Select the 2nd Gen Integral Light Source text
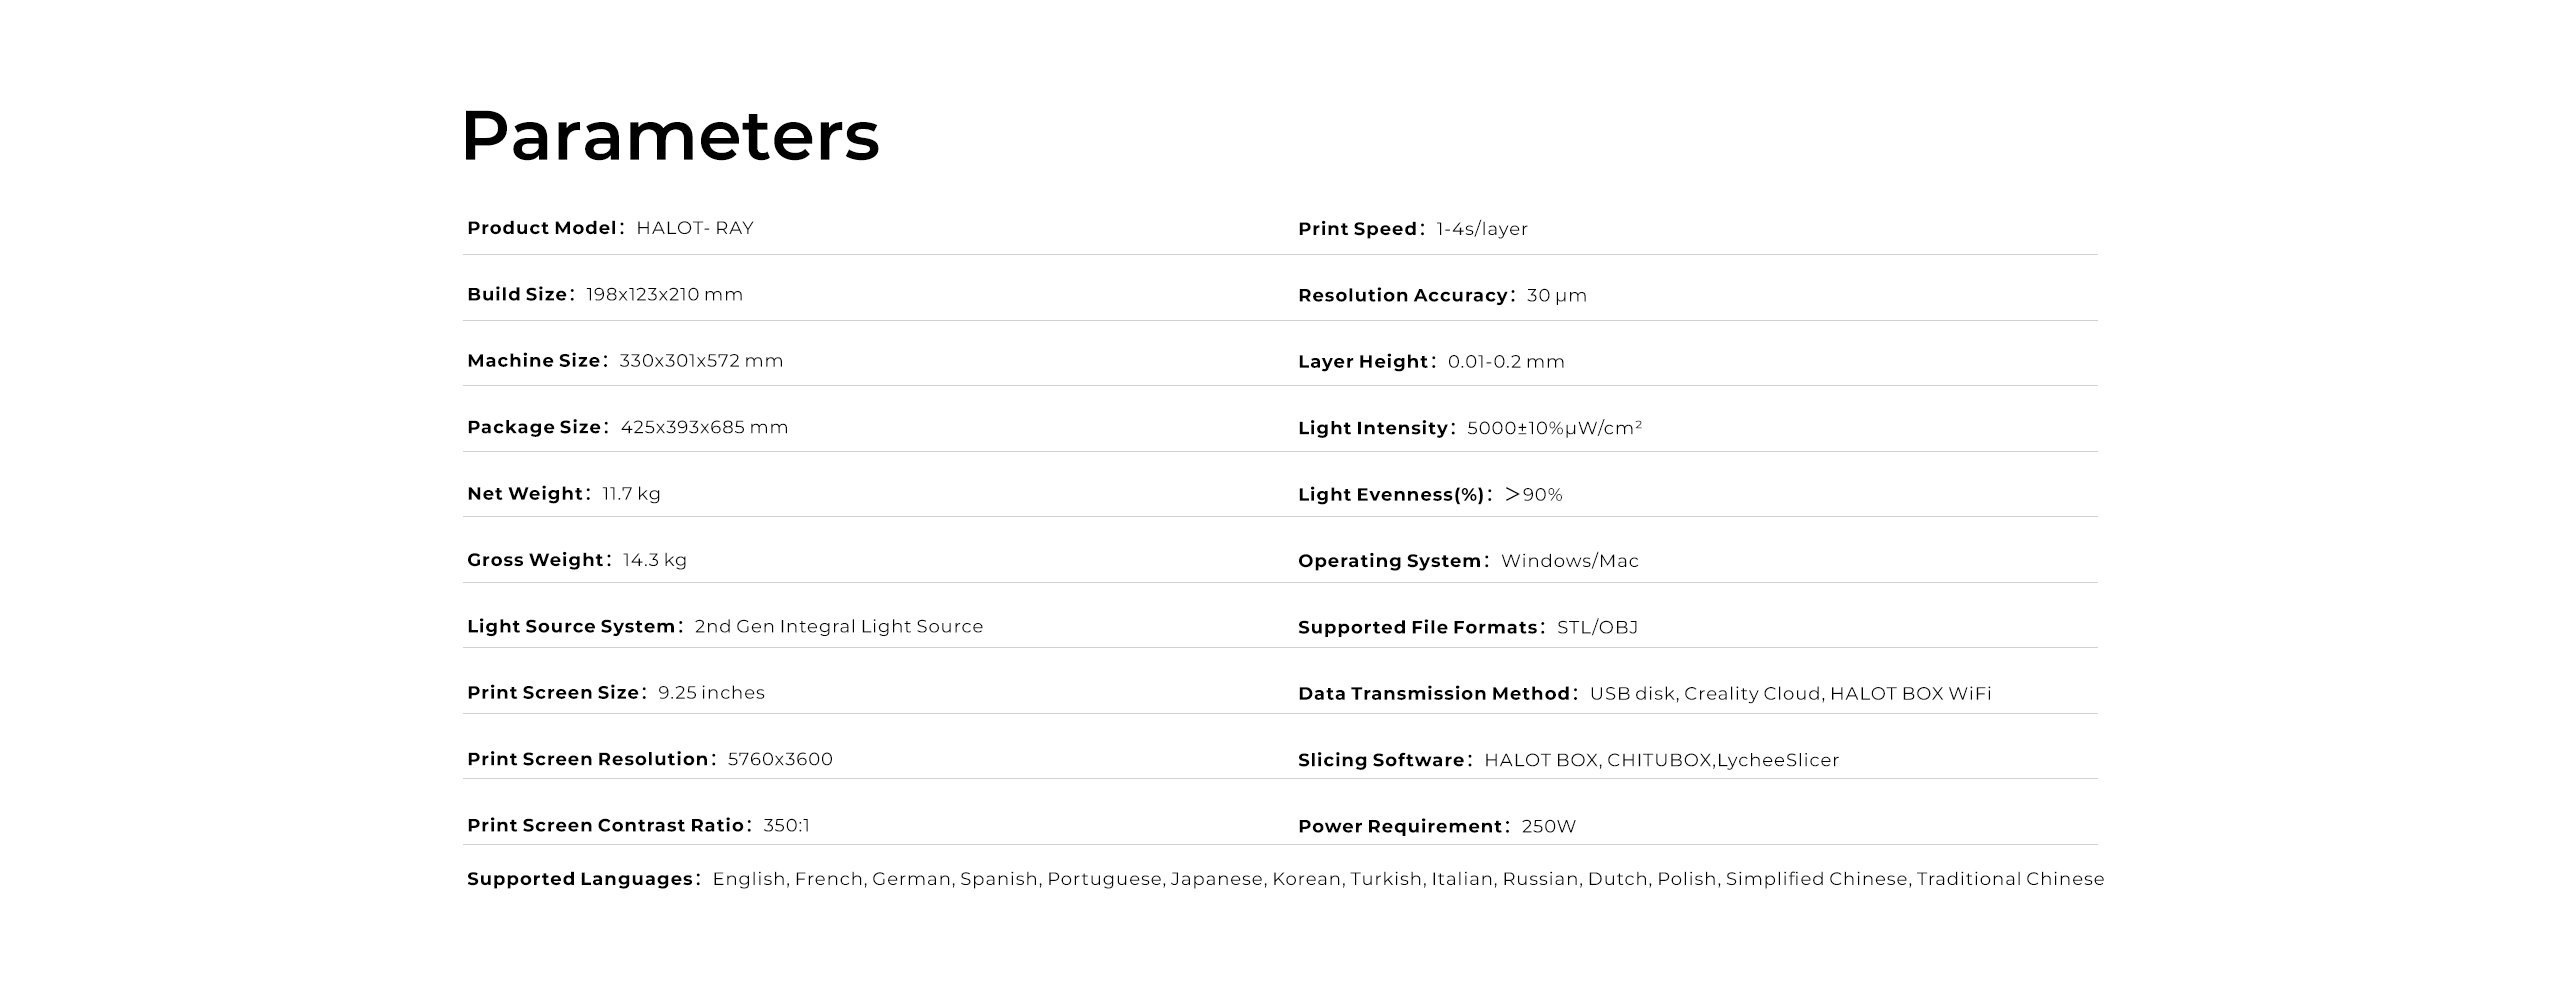2560x1000 pixels. click(839, 626)
